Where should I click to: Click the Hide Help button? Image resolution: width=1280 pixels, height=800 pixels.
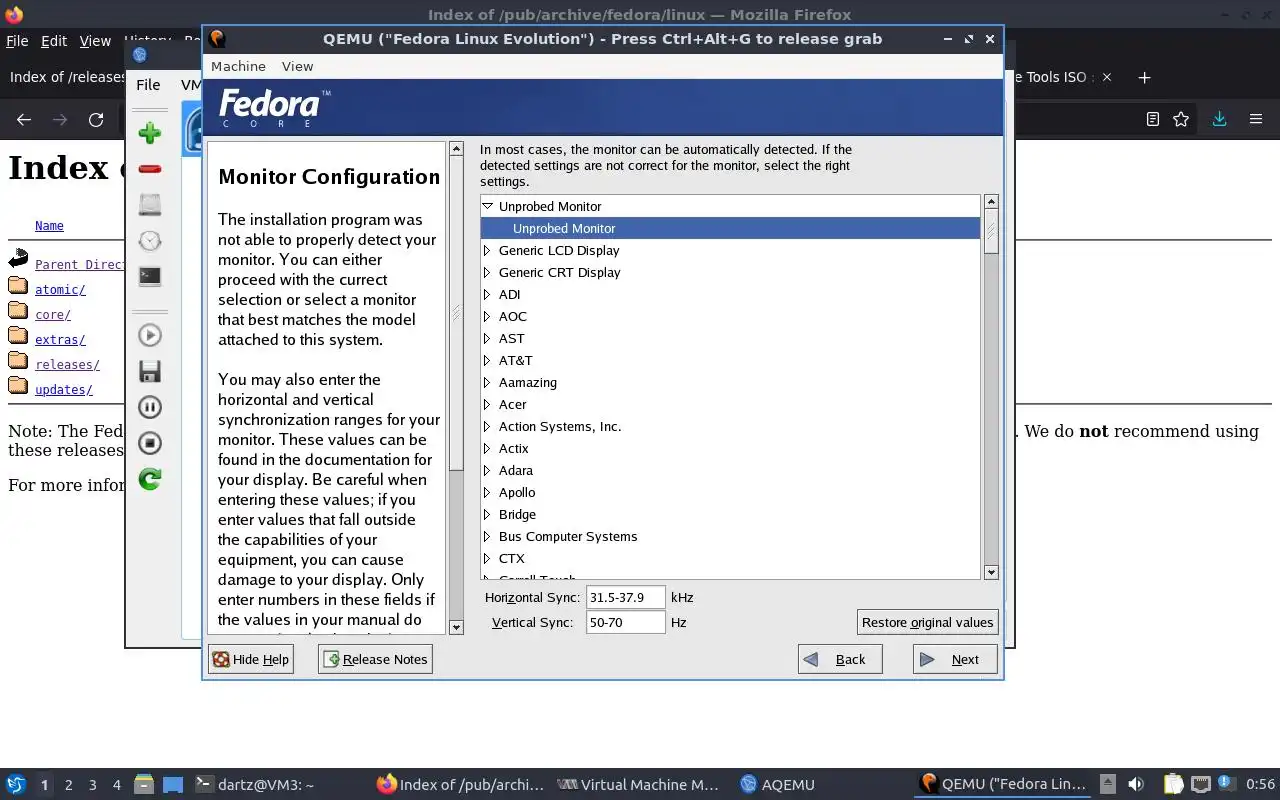coord(251,659)
